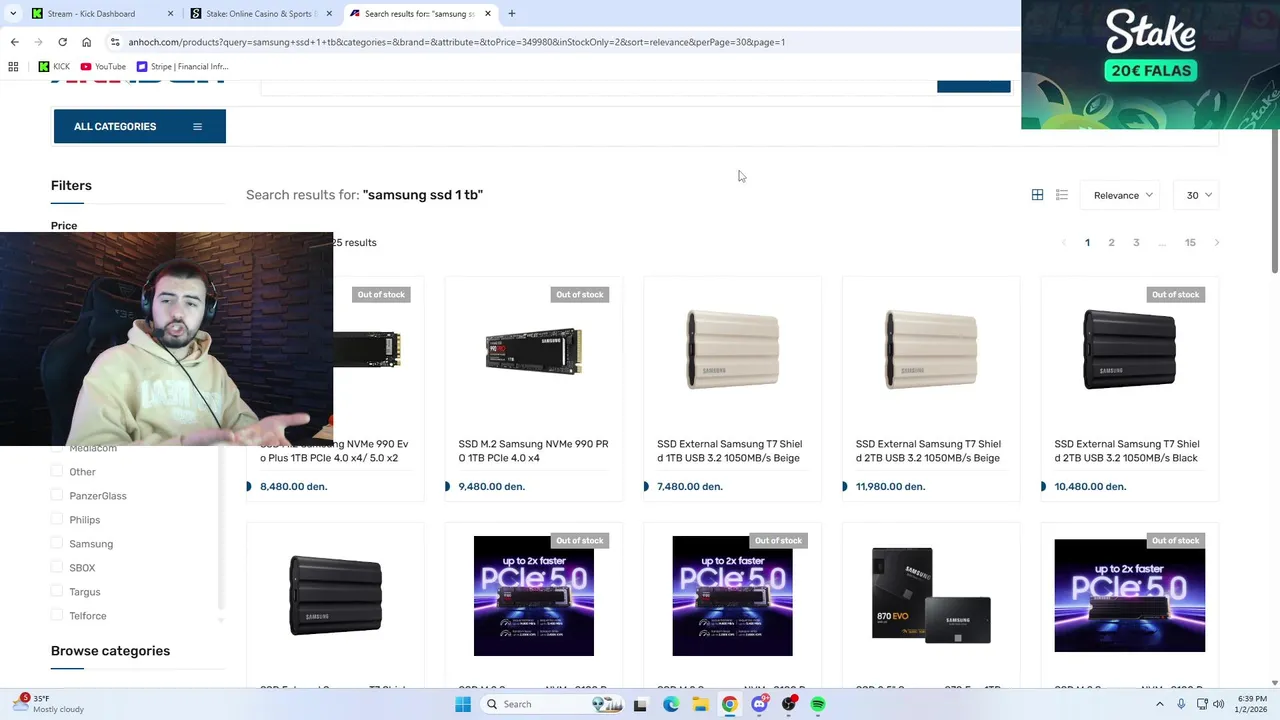This screenshot has width=1280, height=720.
Task: Click the black T7 Shield image in second row
Action: click(335, 596)
